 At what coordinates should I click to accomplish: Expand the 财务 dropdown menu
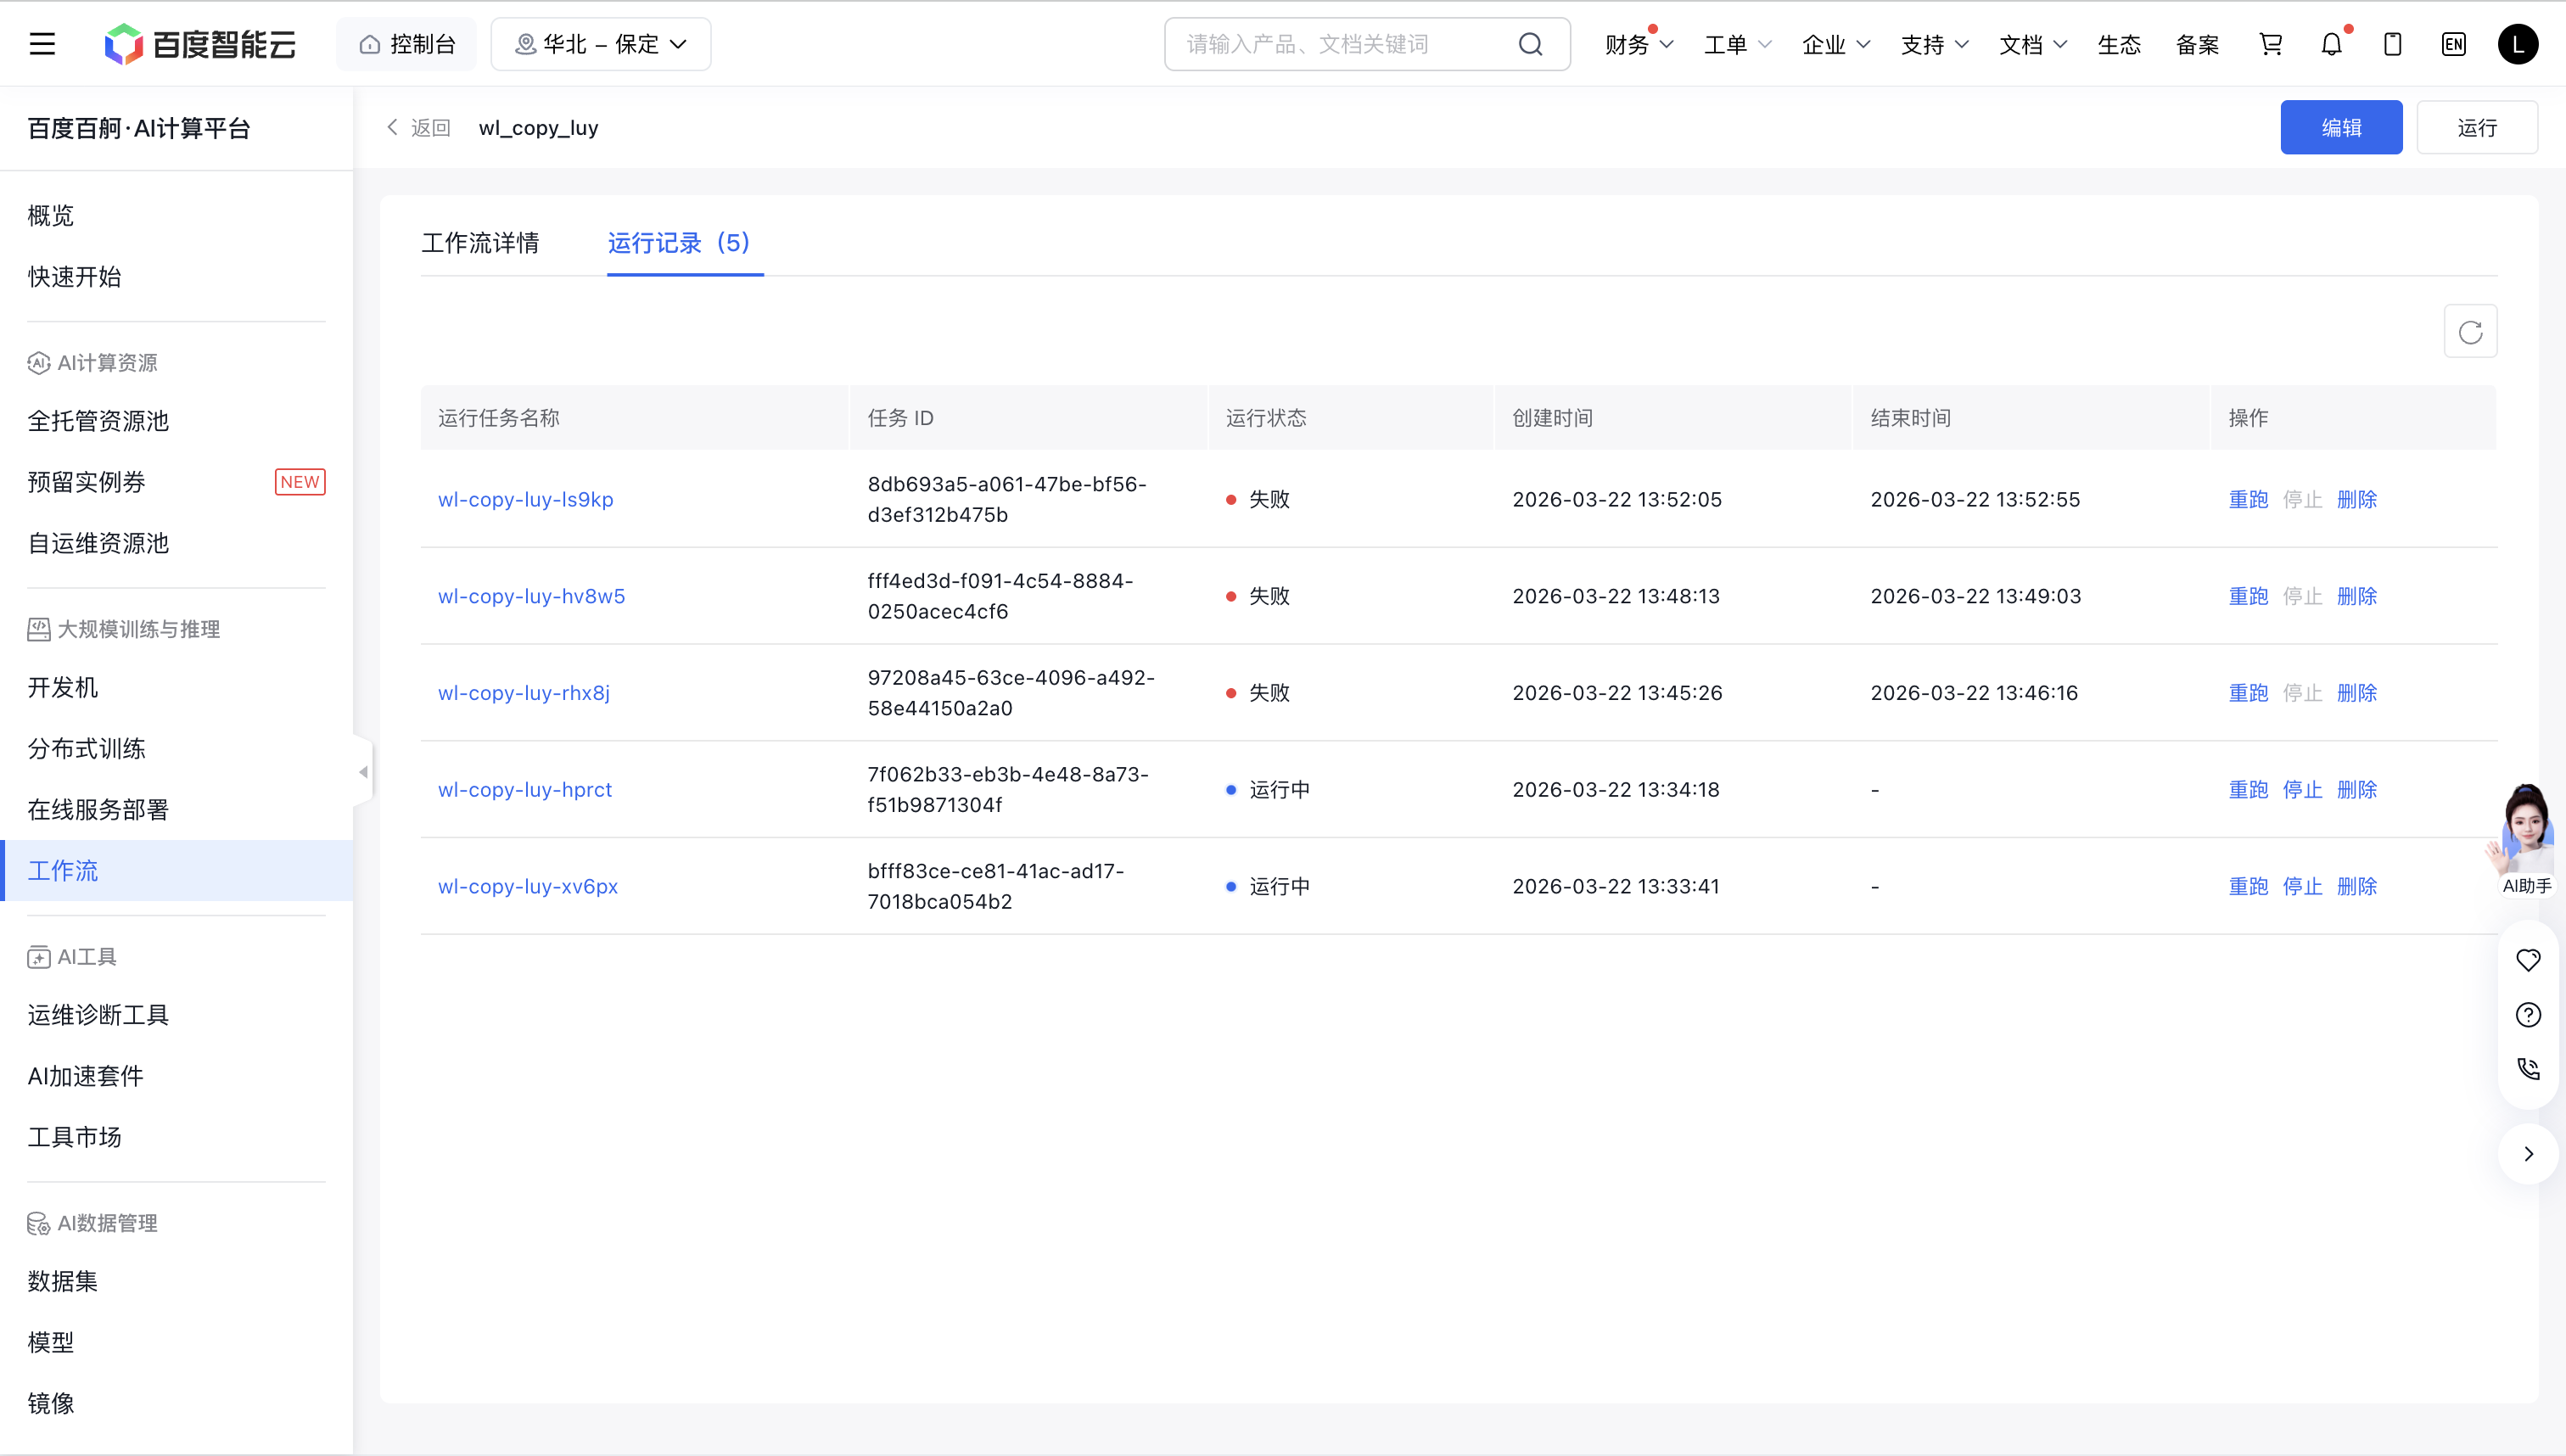1638,45
